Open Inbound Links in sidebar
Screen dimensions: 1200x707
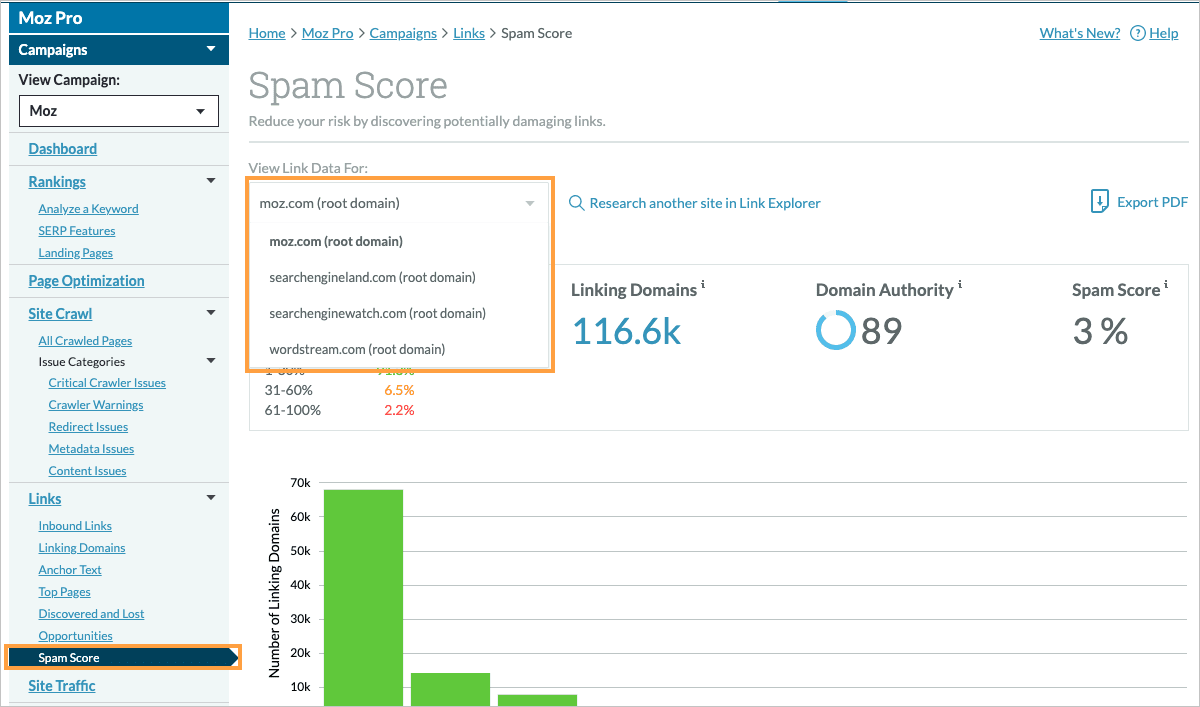[75, 526]
